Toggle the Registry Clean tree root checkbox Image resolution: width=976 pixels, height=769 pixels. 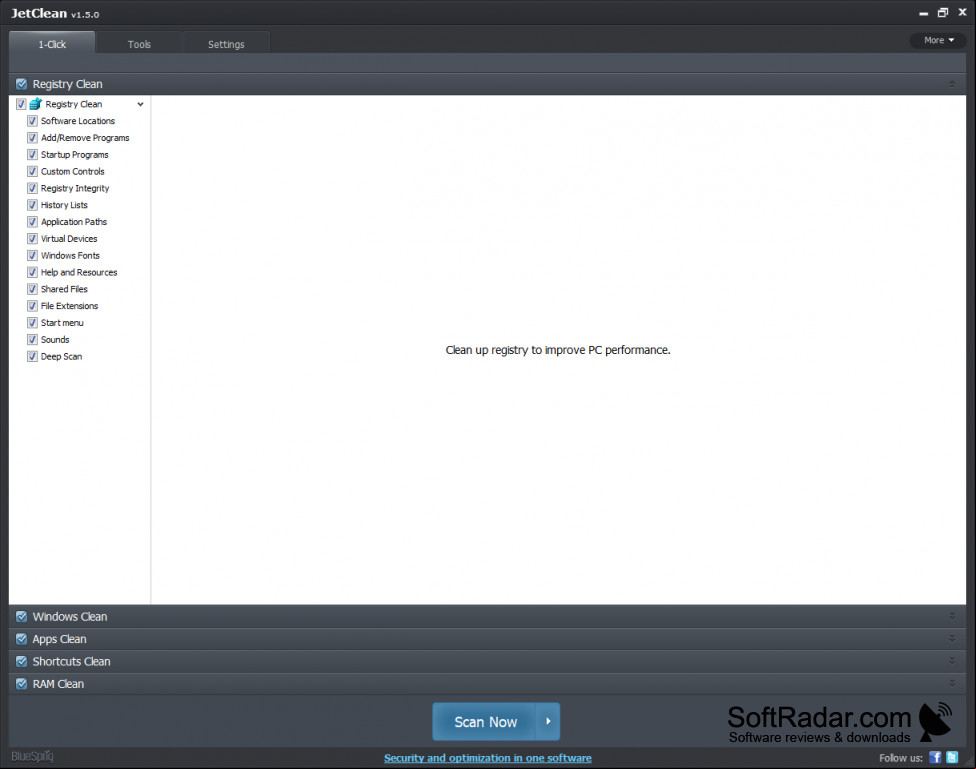(x=21, y=104)
